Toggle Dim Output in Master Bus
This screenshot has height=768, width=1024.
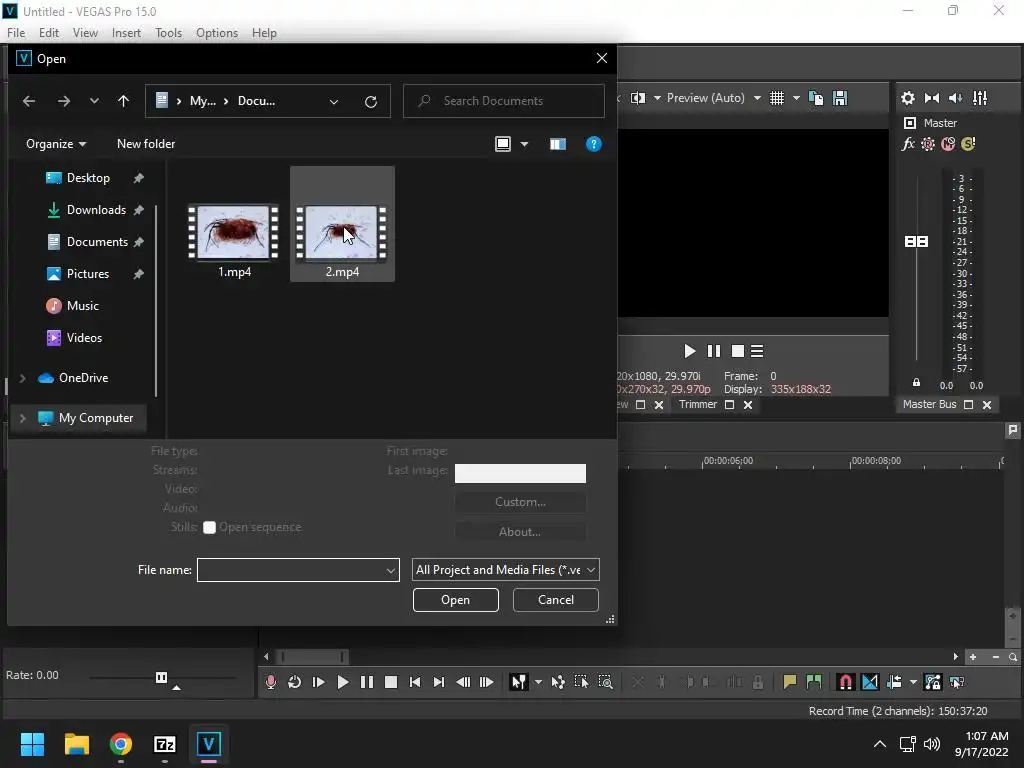click(955, 98)
